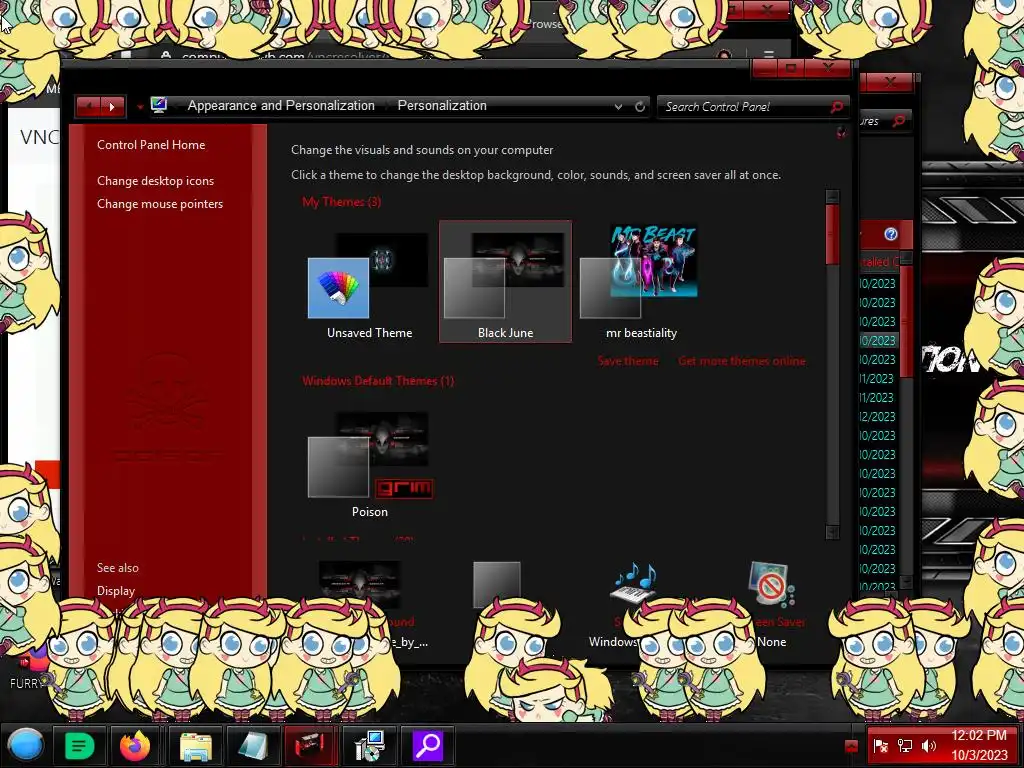Click the theme list scrollbar down arrow

(x=832, y=532)
